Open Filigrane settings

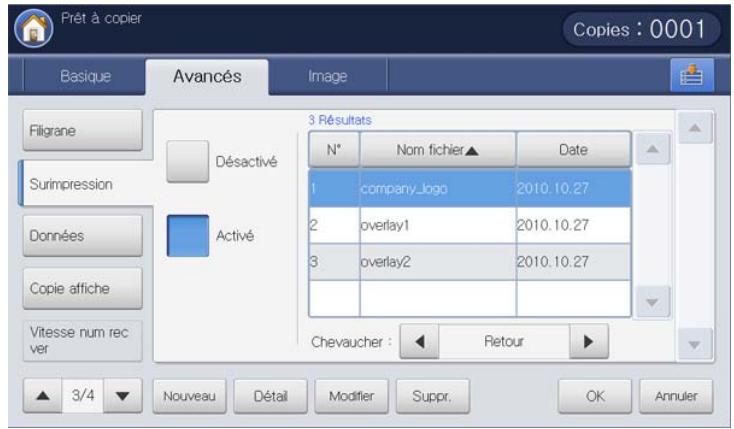pyautogui.click(x=82, y=130)
